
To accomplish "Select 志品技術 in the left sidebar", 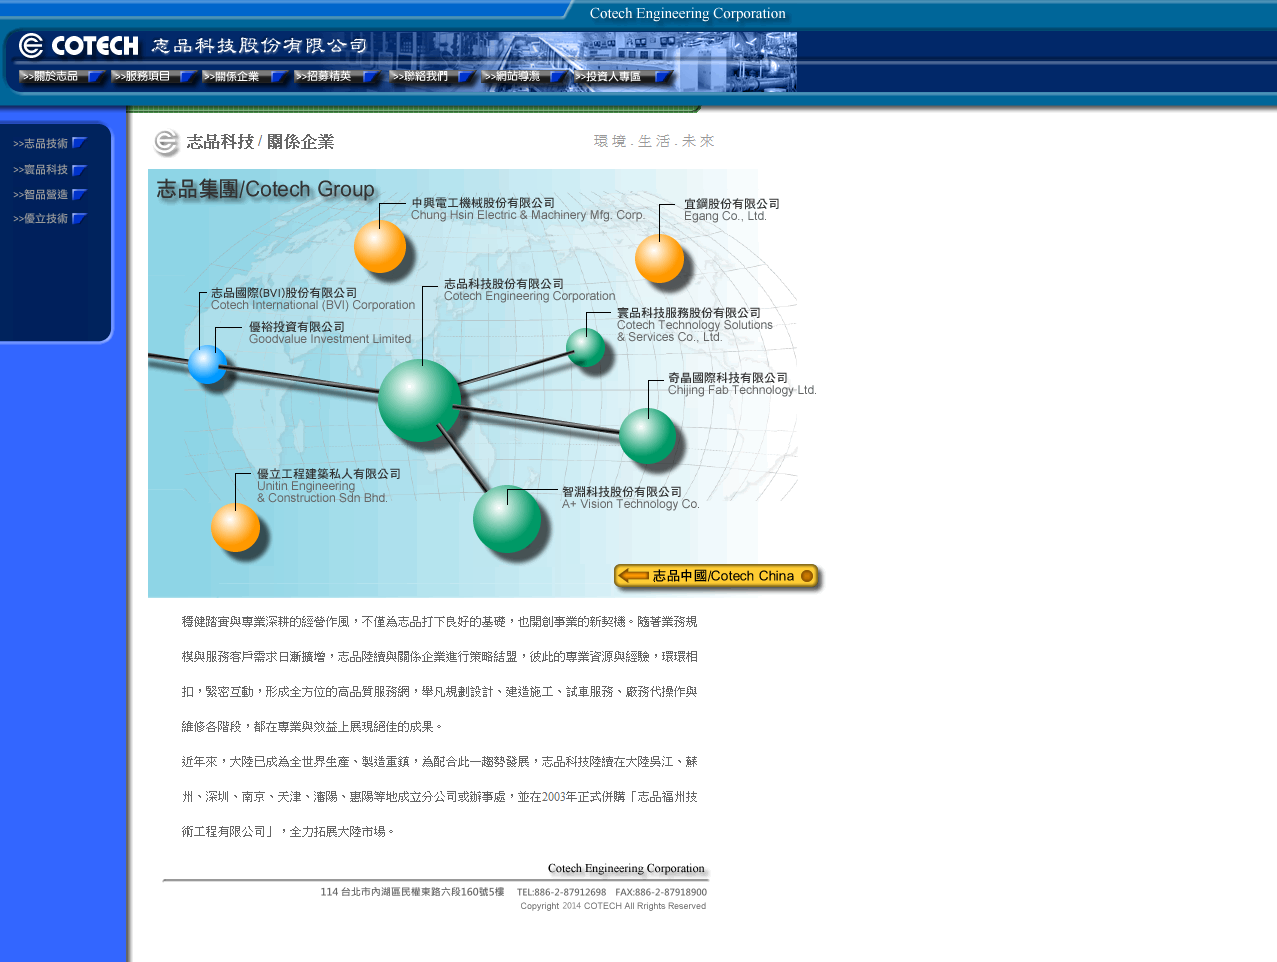I will pos(50,144).
